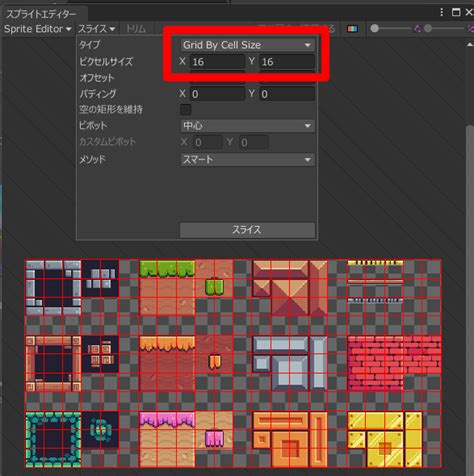
Task: Select the small green bush sprite
Action: pyautogui.click(x=214, y=287)
